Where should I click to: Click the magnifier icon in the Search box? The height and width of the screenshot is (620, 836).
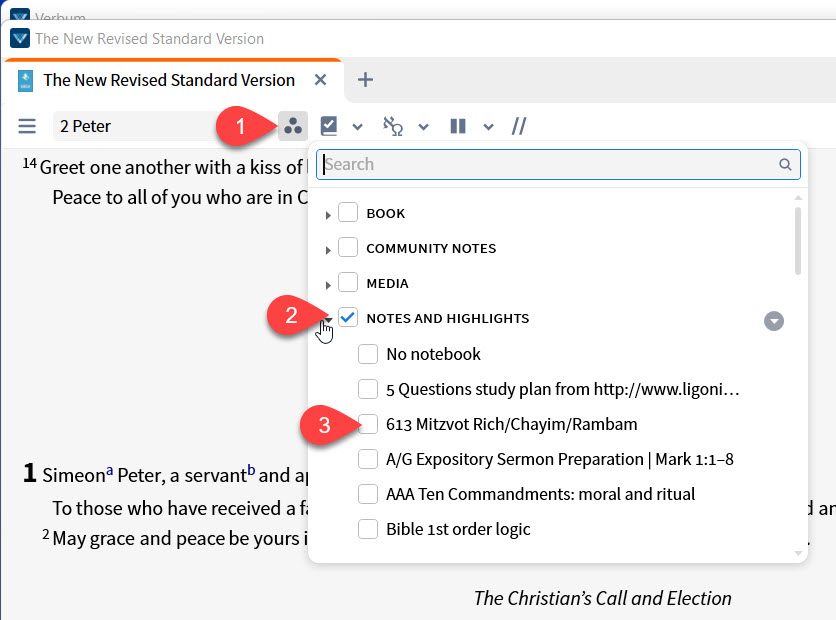785,164
